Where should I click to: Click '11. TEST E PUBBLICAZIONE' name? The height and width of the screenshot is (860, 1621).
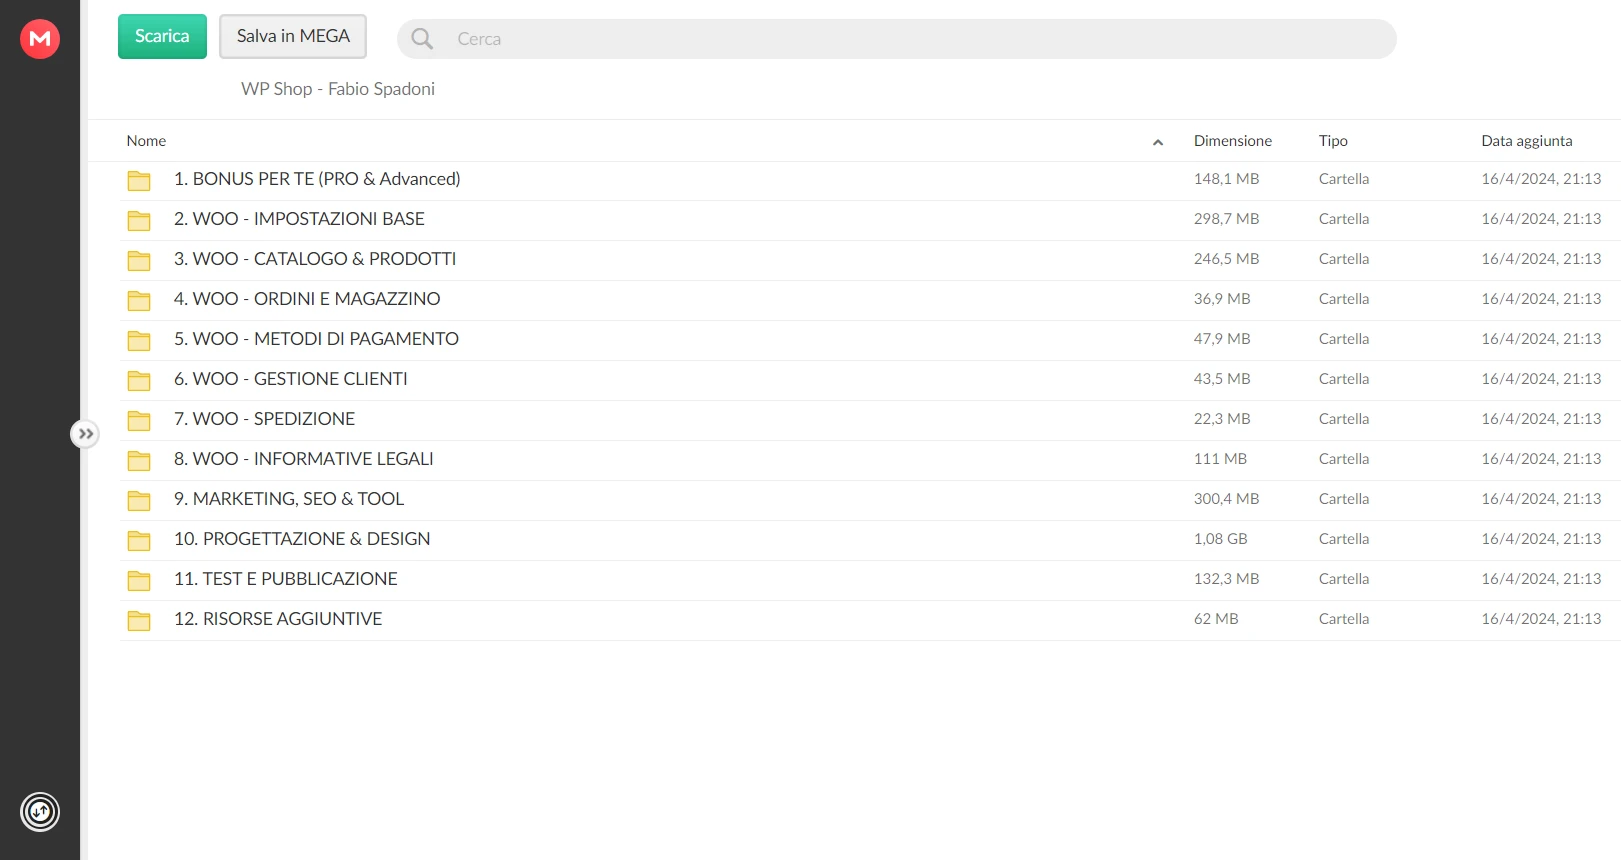286,579
